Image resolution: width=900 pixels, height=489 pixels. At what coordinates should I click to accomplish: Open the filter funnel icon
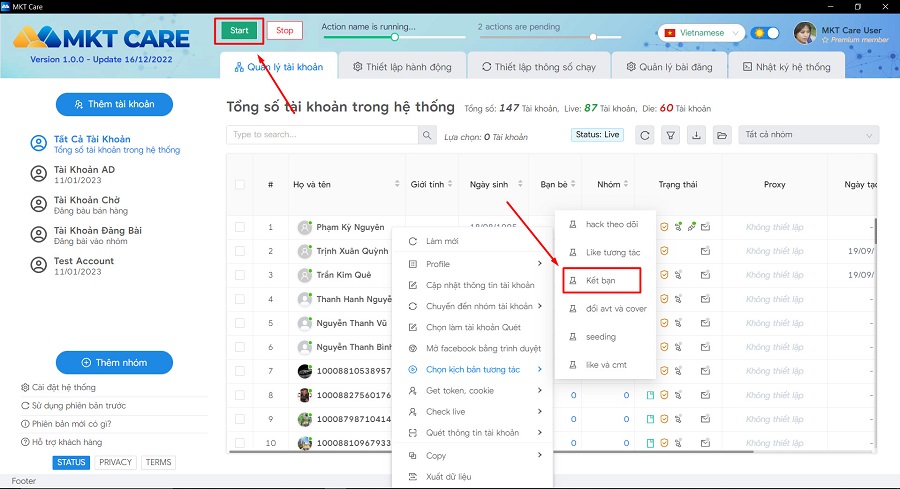click(670, 135)
